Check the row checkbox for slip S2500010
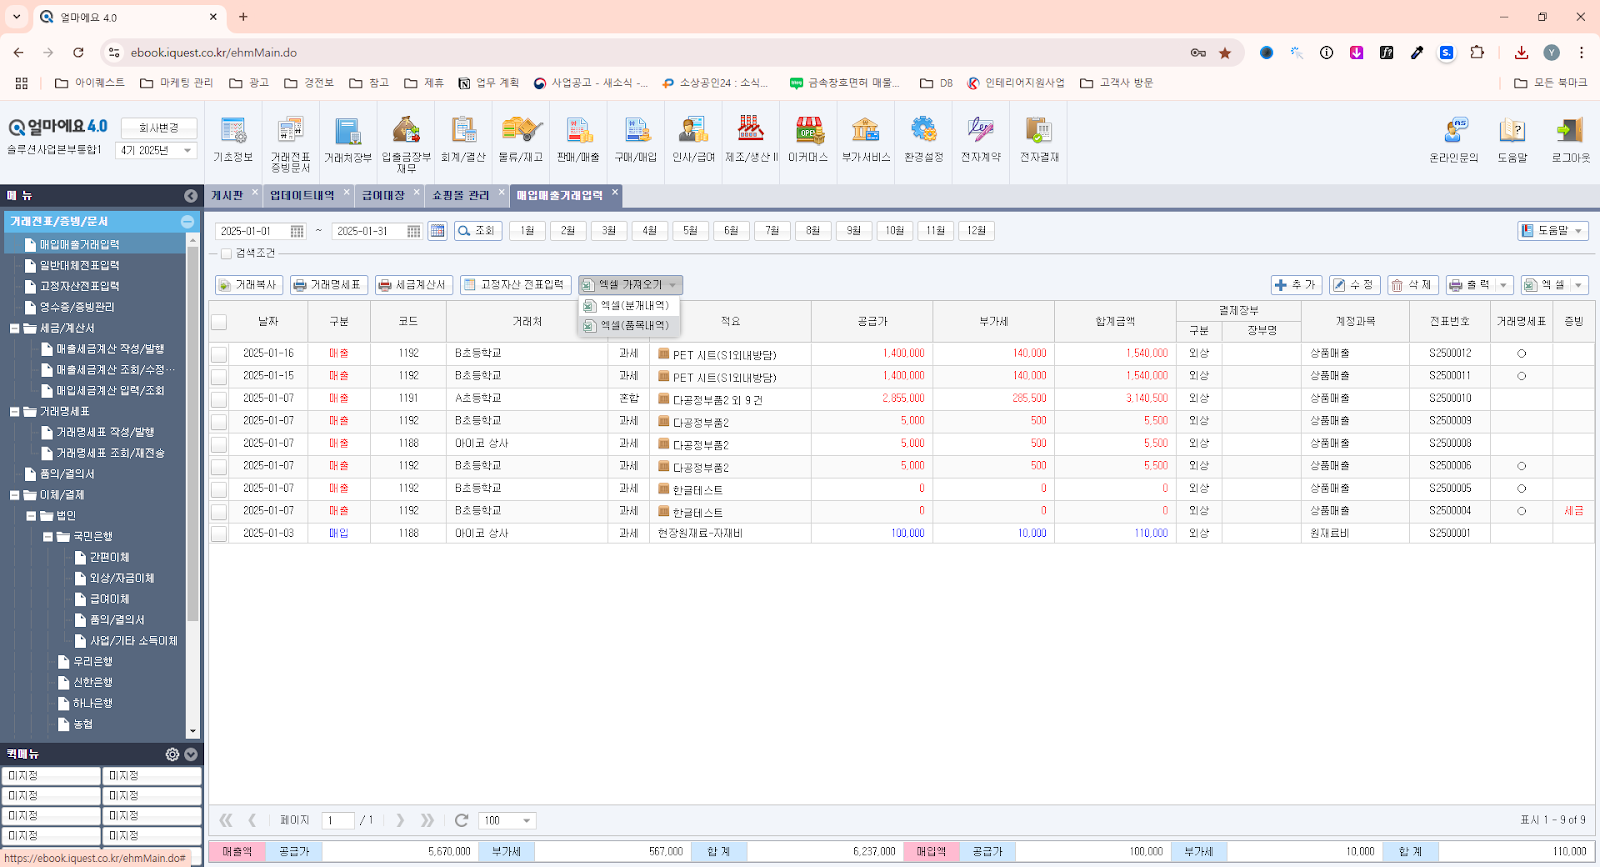This screenshot has height=867, width=1600. 219,399
